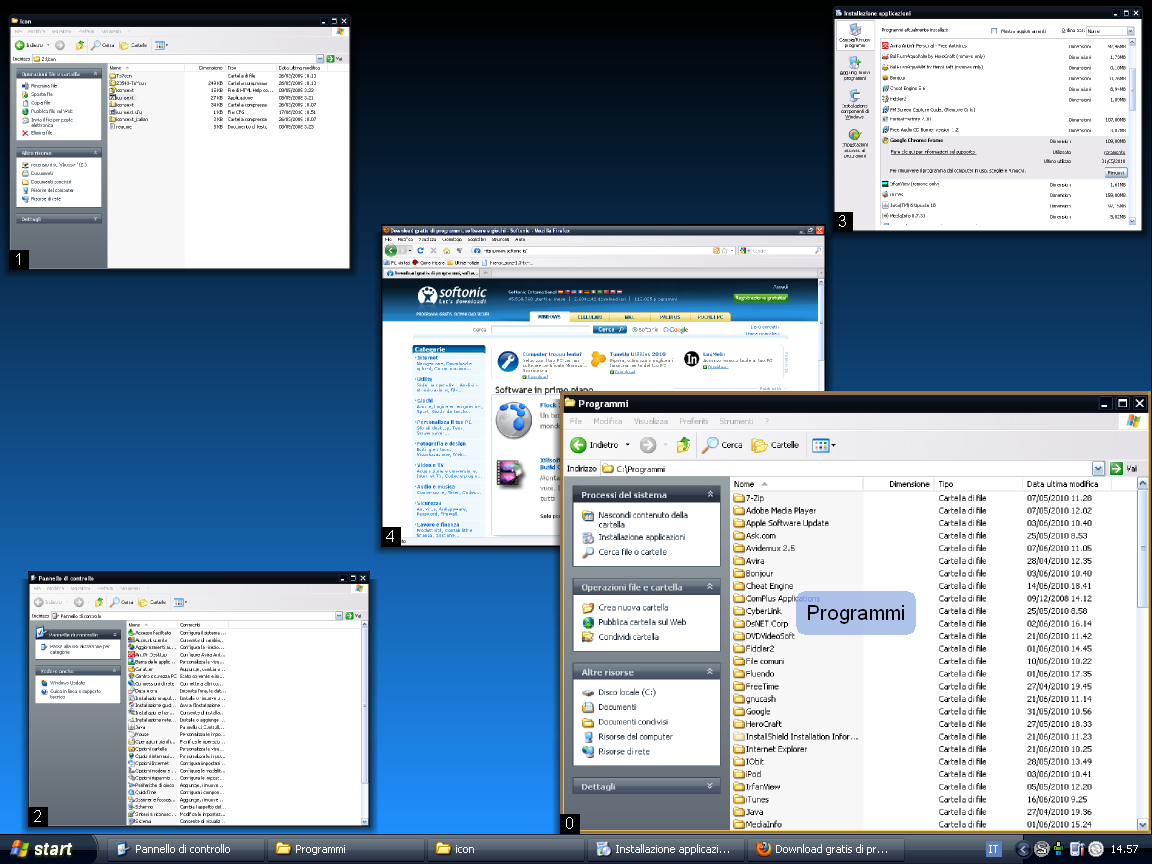Go up one folder level in Programmi

(683, 444)
